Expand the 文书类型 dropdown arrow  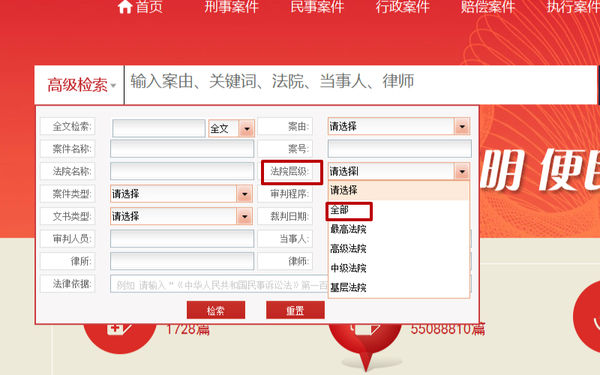pyautogui.click(x=245, y=216)
